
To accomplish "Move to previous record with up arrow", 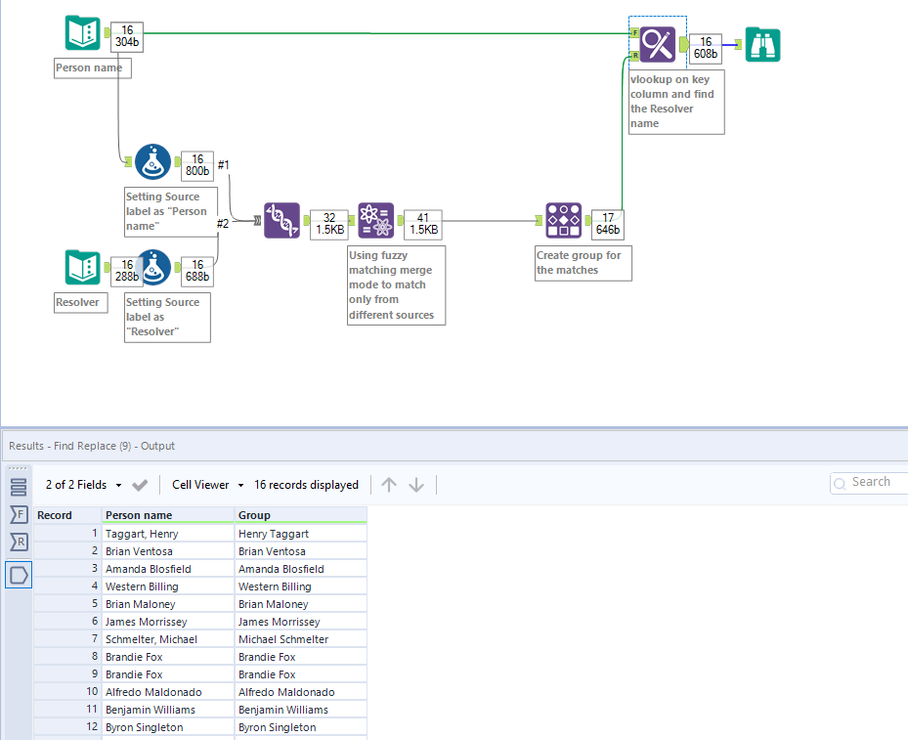I will tap(389, 485).
